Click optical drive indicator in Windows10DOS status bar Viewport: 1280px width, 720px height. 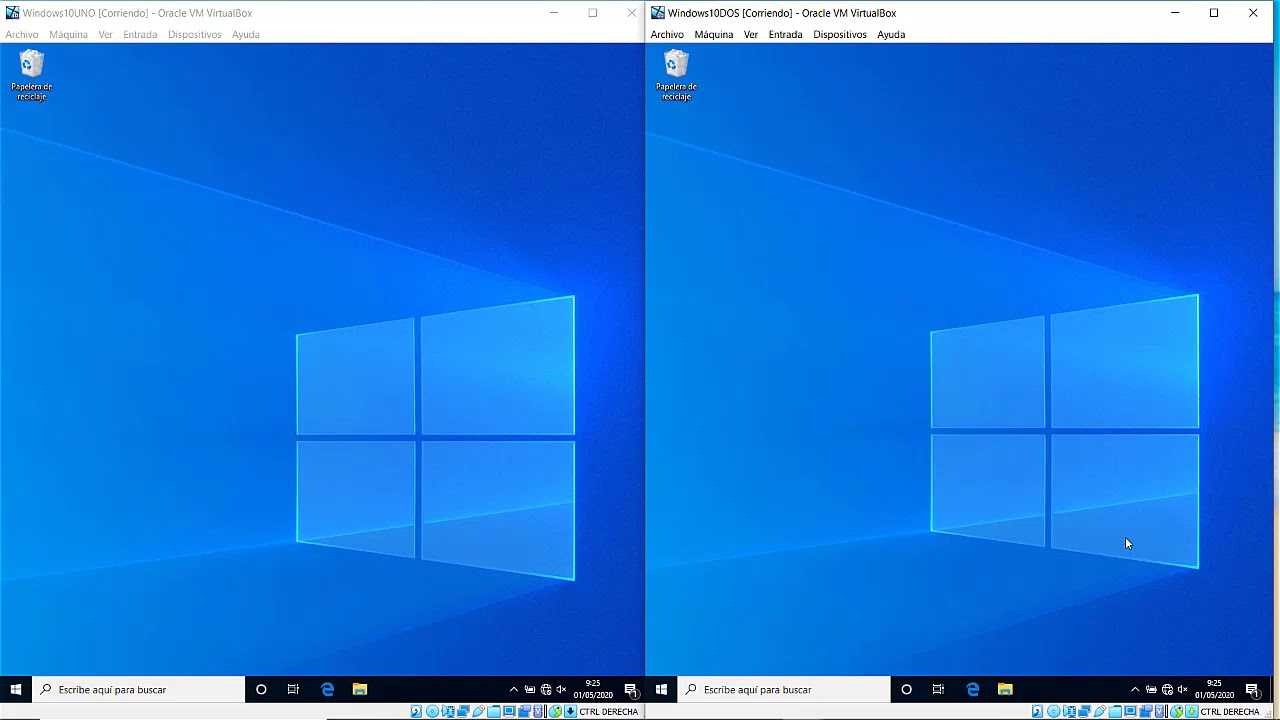pyautogui.click(x=1054, y=711)
